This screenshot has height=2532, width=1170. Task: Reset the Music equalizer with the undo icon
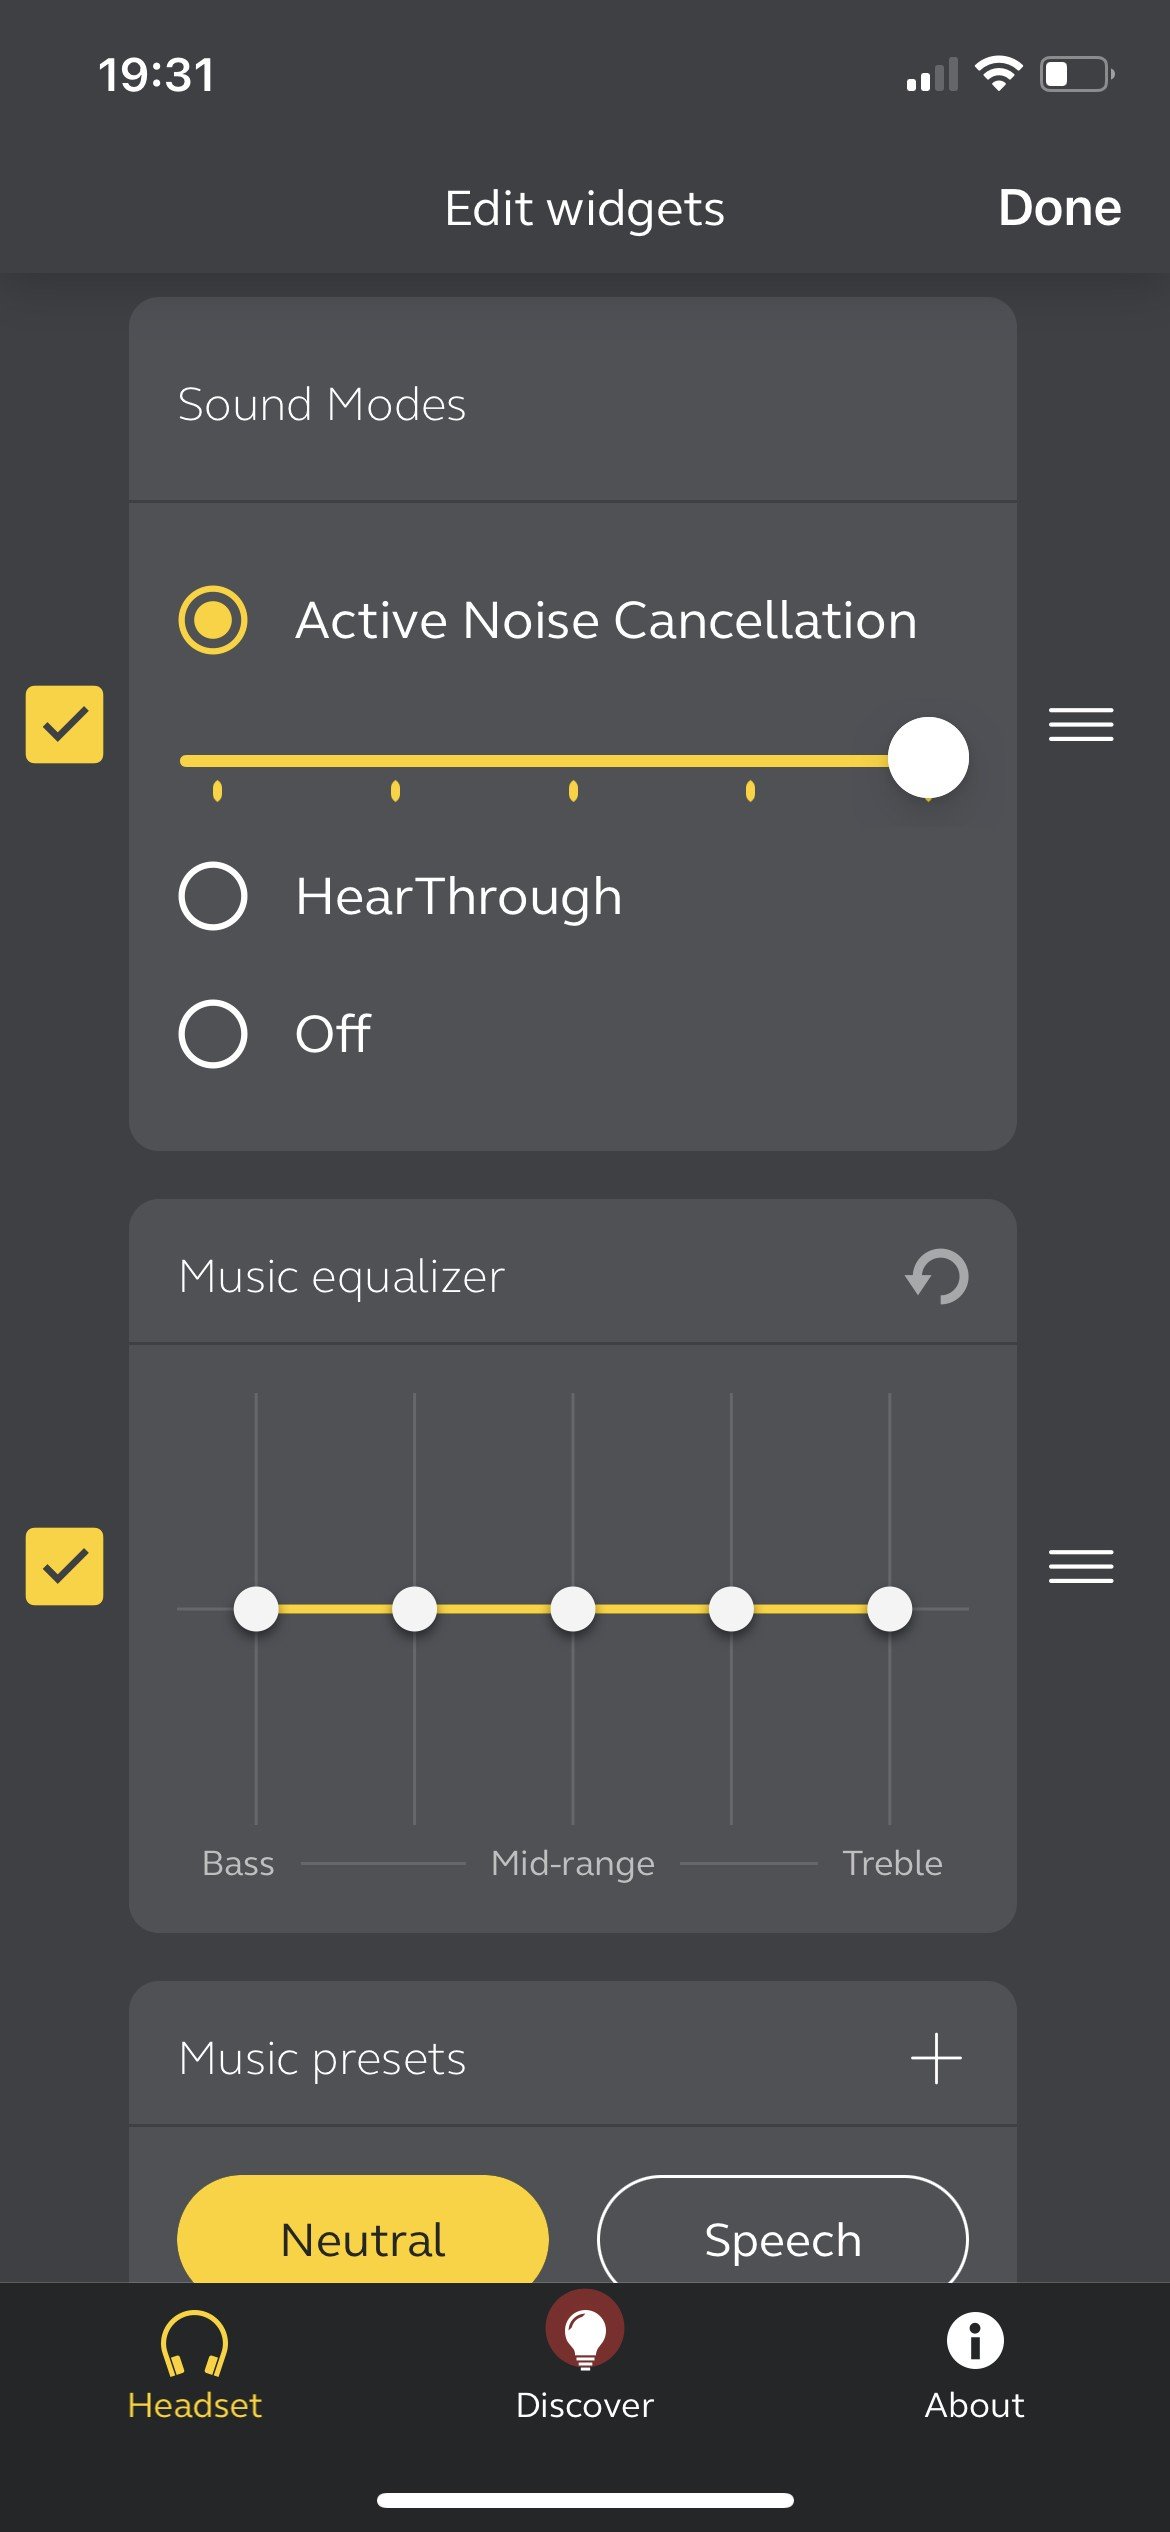pos(937,1277)
